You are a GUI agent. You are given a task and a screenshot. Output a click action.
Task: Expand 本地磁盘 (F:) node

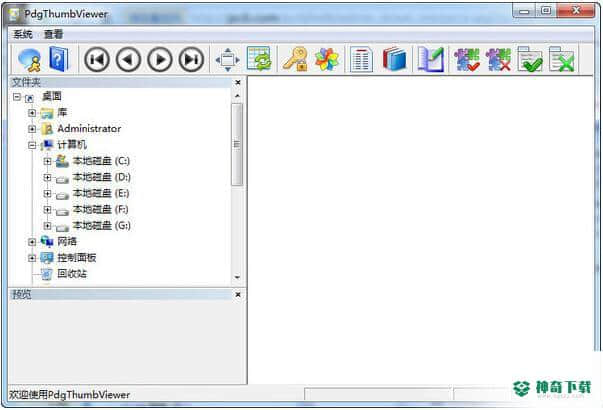(47, 210)
